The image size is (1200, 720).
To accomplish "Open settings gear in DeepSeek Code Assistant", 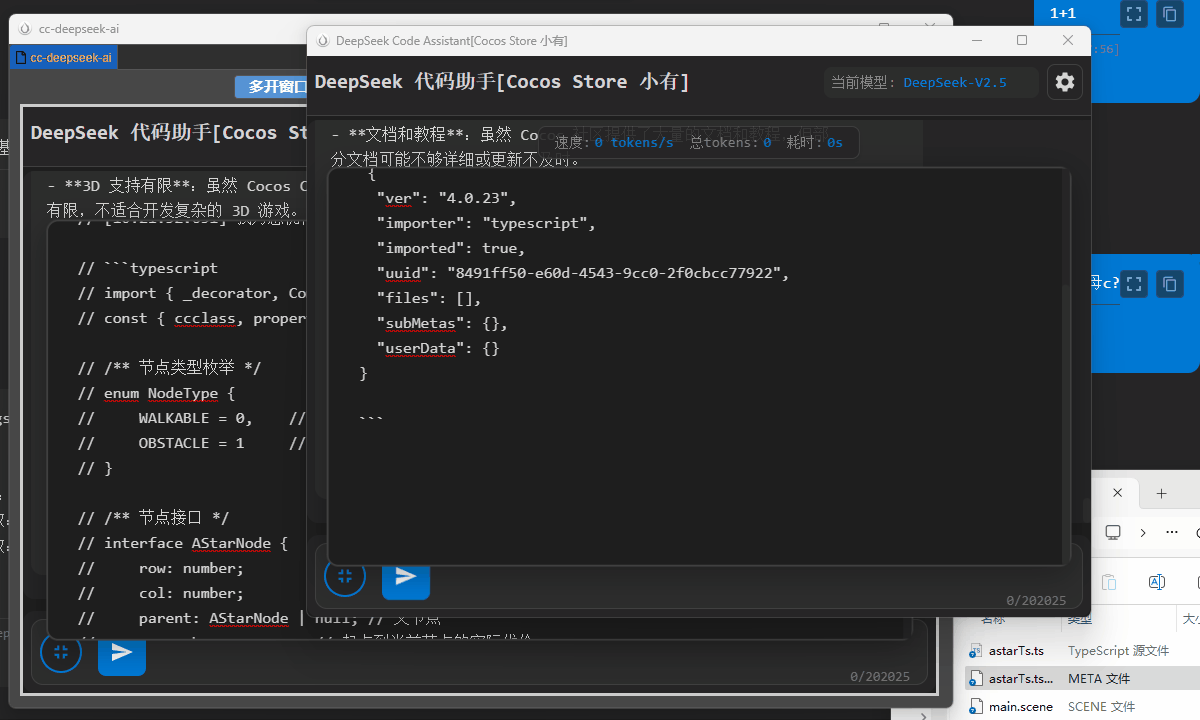I will coord(1065,82).
